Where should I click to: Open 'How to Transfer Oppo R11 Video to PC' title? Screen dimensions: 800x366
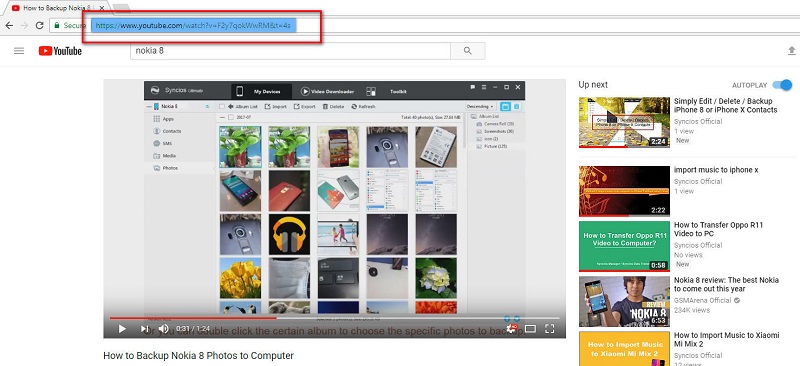pos(718,229)
